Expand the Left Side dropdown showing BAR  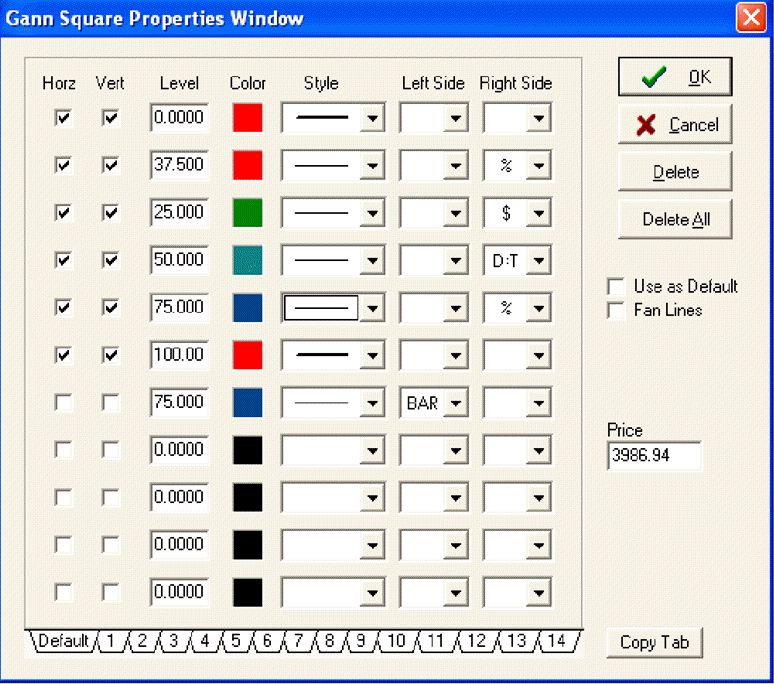click(x=456, y=403)
